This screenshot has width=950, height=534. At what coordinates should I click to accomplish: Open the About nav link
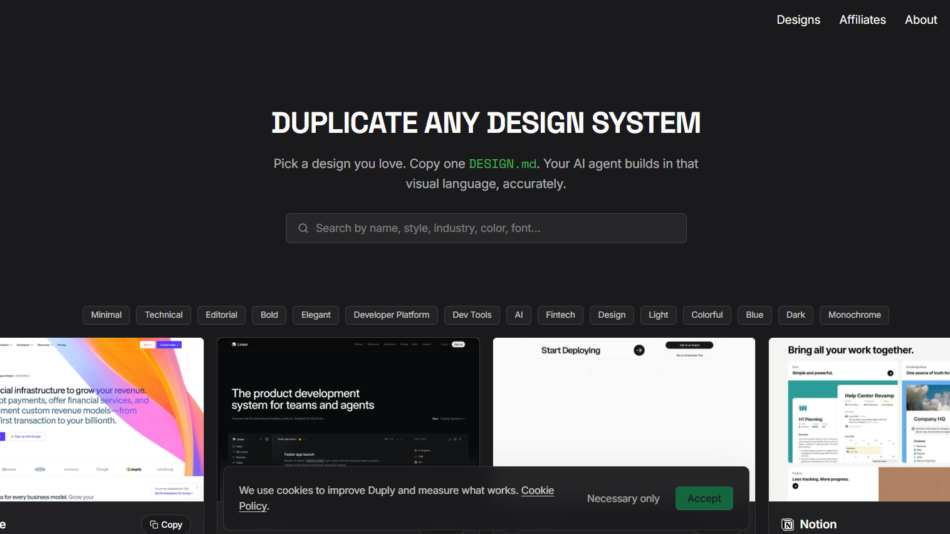coord(920,20)
